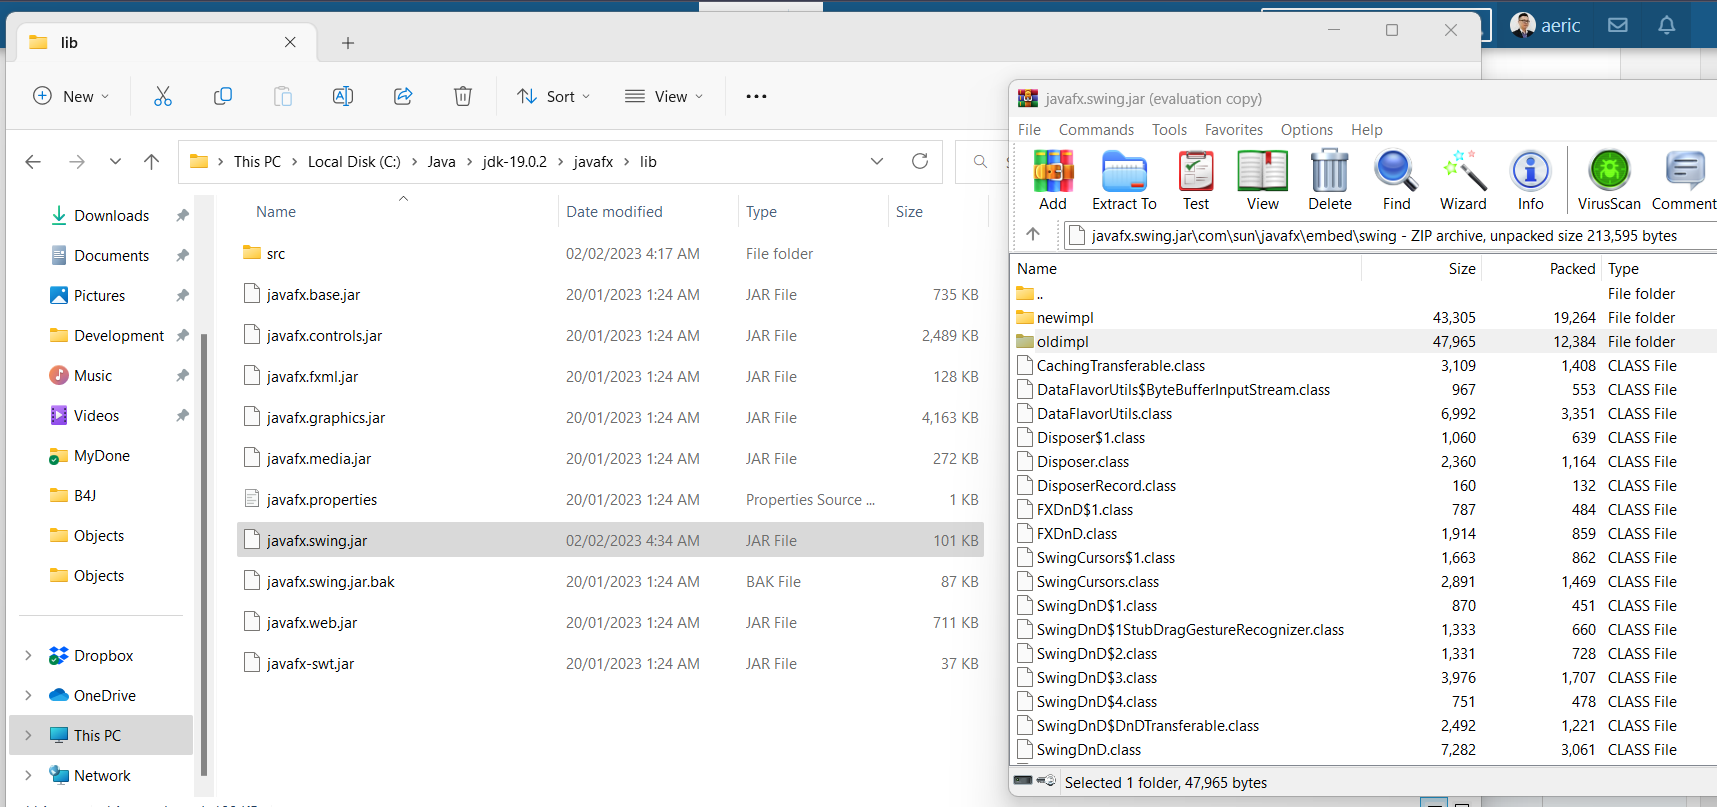Refresh the Explorer folder view
This screenshot has width=1717, height=807.
coord(920,161)
